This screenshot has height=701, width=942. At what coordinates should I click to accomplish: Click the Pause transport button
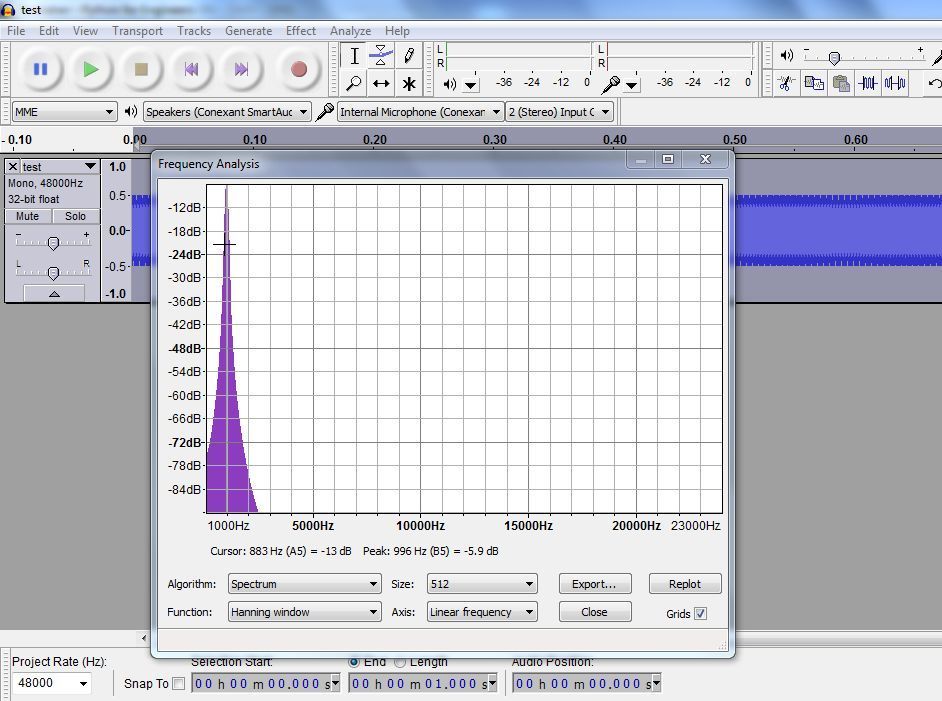tap(40, 69)
